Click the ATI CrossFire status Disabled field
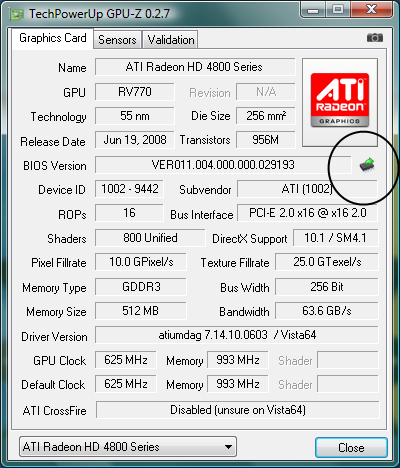Viewport: 400px width, 468px height. click(238, 410)
